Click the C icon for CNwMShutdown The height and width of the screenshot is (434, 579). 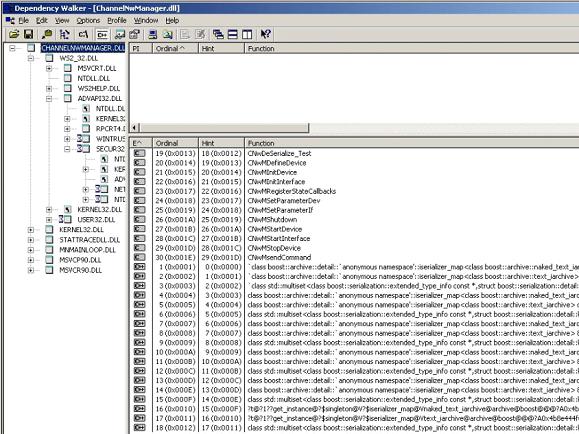[x=139, y=219]
